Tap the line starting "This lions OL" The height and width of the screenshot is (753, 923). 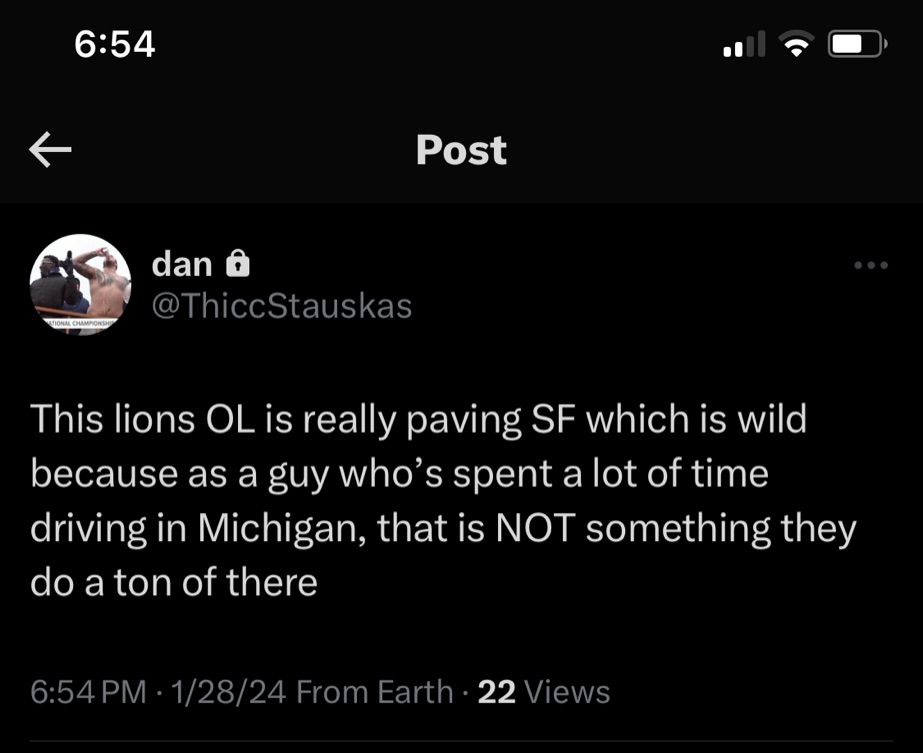pos(418,419)
